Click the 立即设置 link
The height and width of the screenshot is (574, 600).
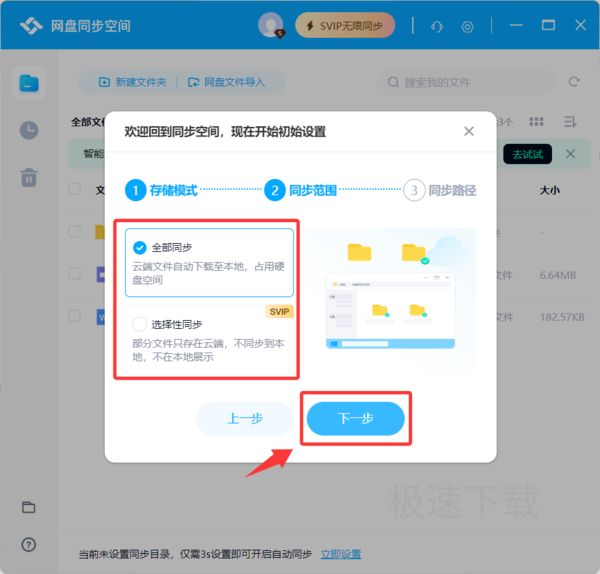pos(341,554)
